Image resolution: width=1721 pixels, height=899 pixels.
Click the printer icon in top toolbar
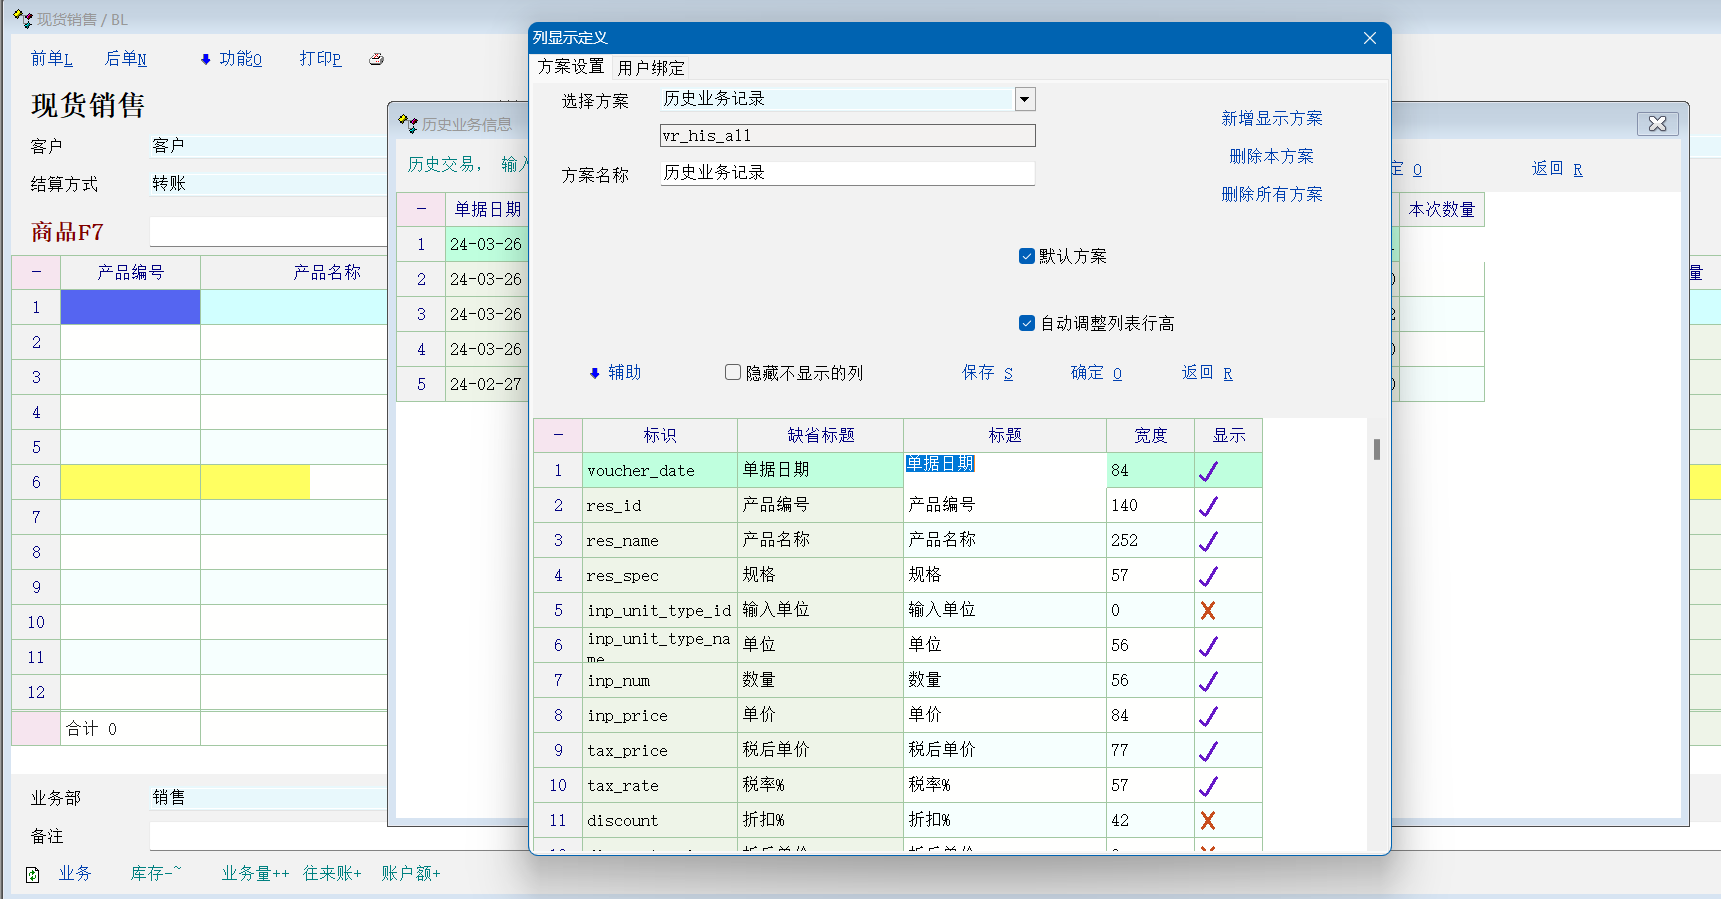376,59
